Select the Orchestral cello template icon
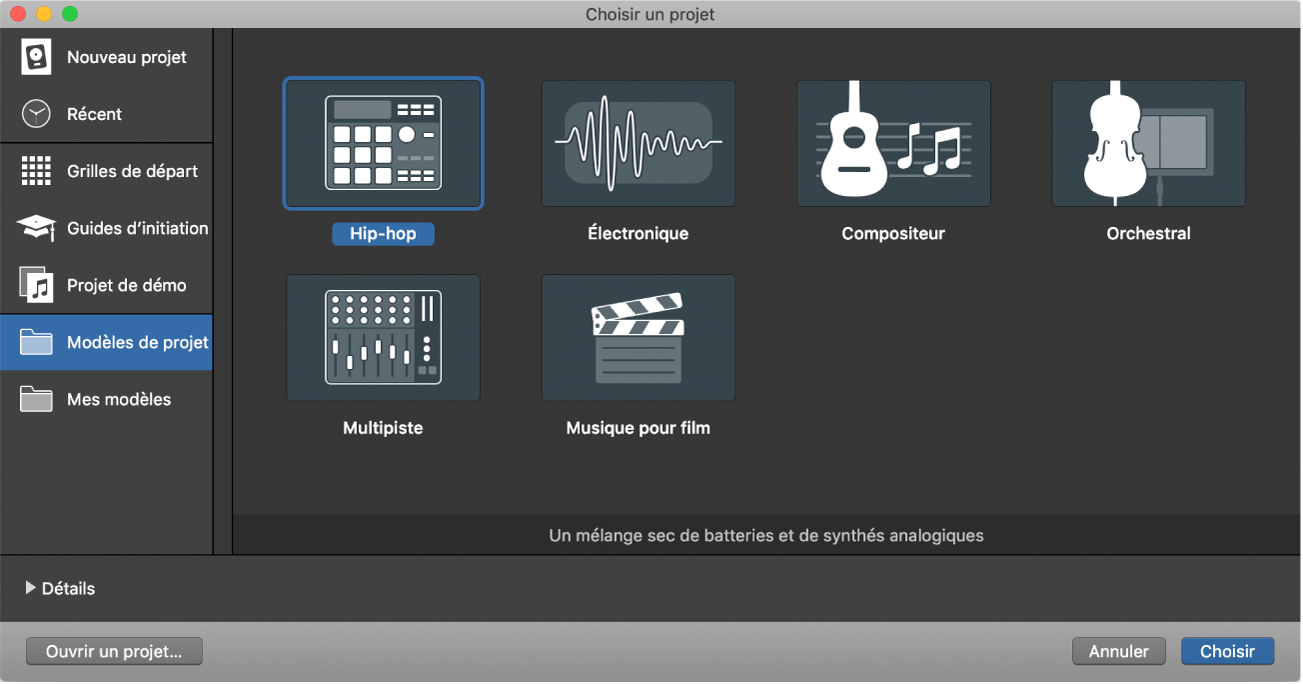This screenshot has width=1303, height=684. click(1148, 143)
